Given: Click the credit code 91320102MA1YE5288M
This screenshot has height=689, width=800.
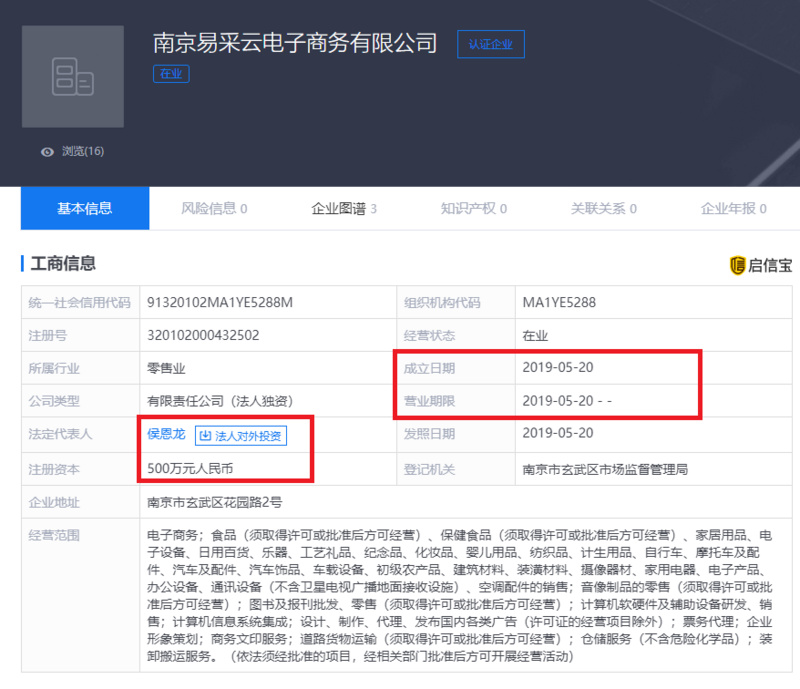Looking at the screenshot, I should pyautogui.click(x=220, y=303).
